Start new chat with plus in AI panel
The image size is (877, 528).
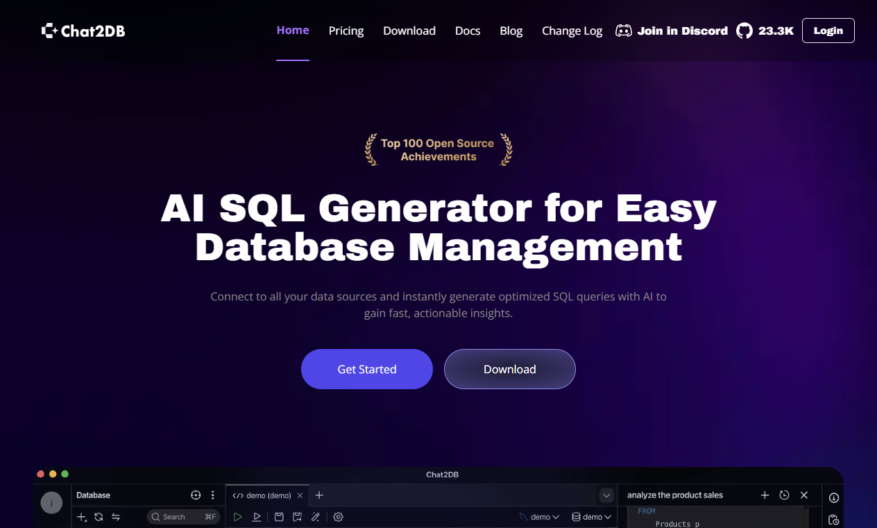pos(765,495)
